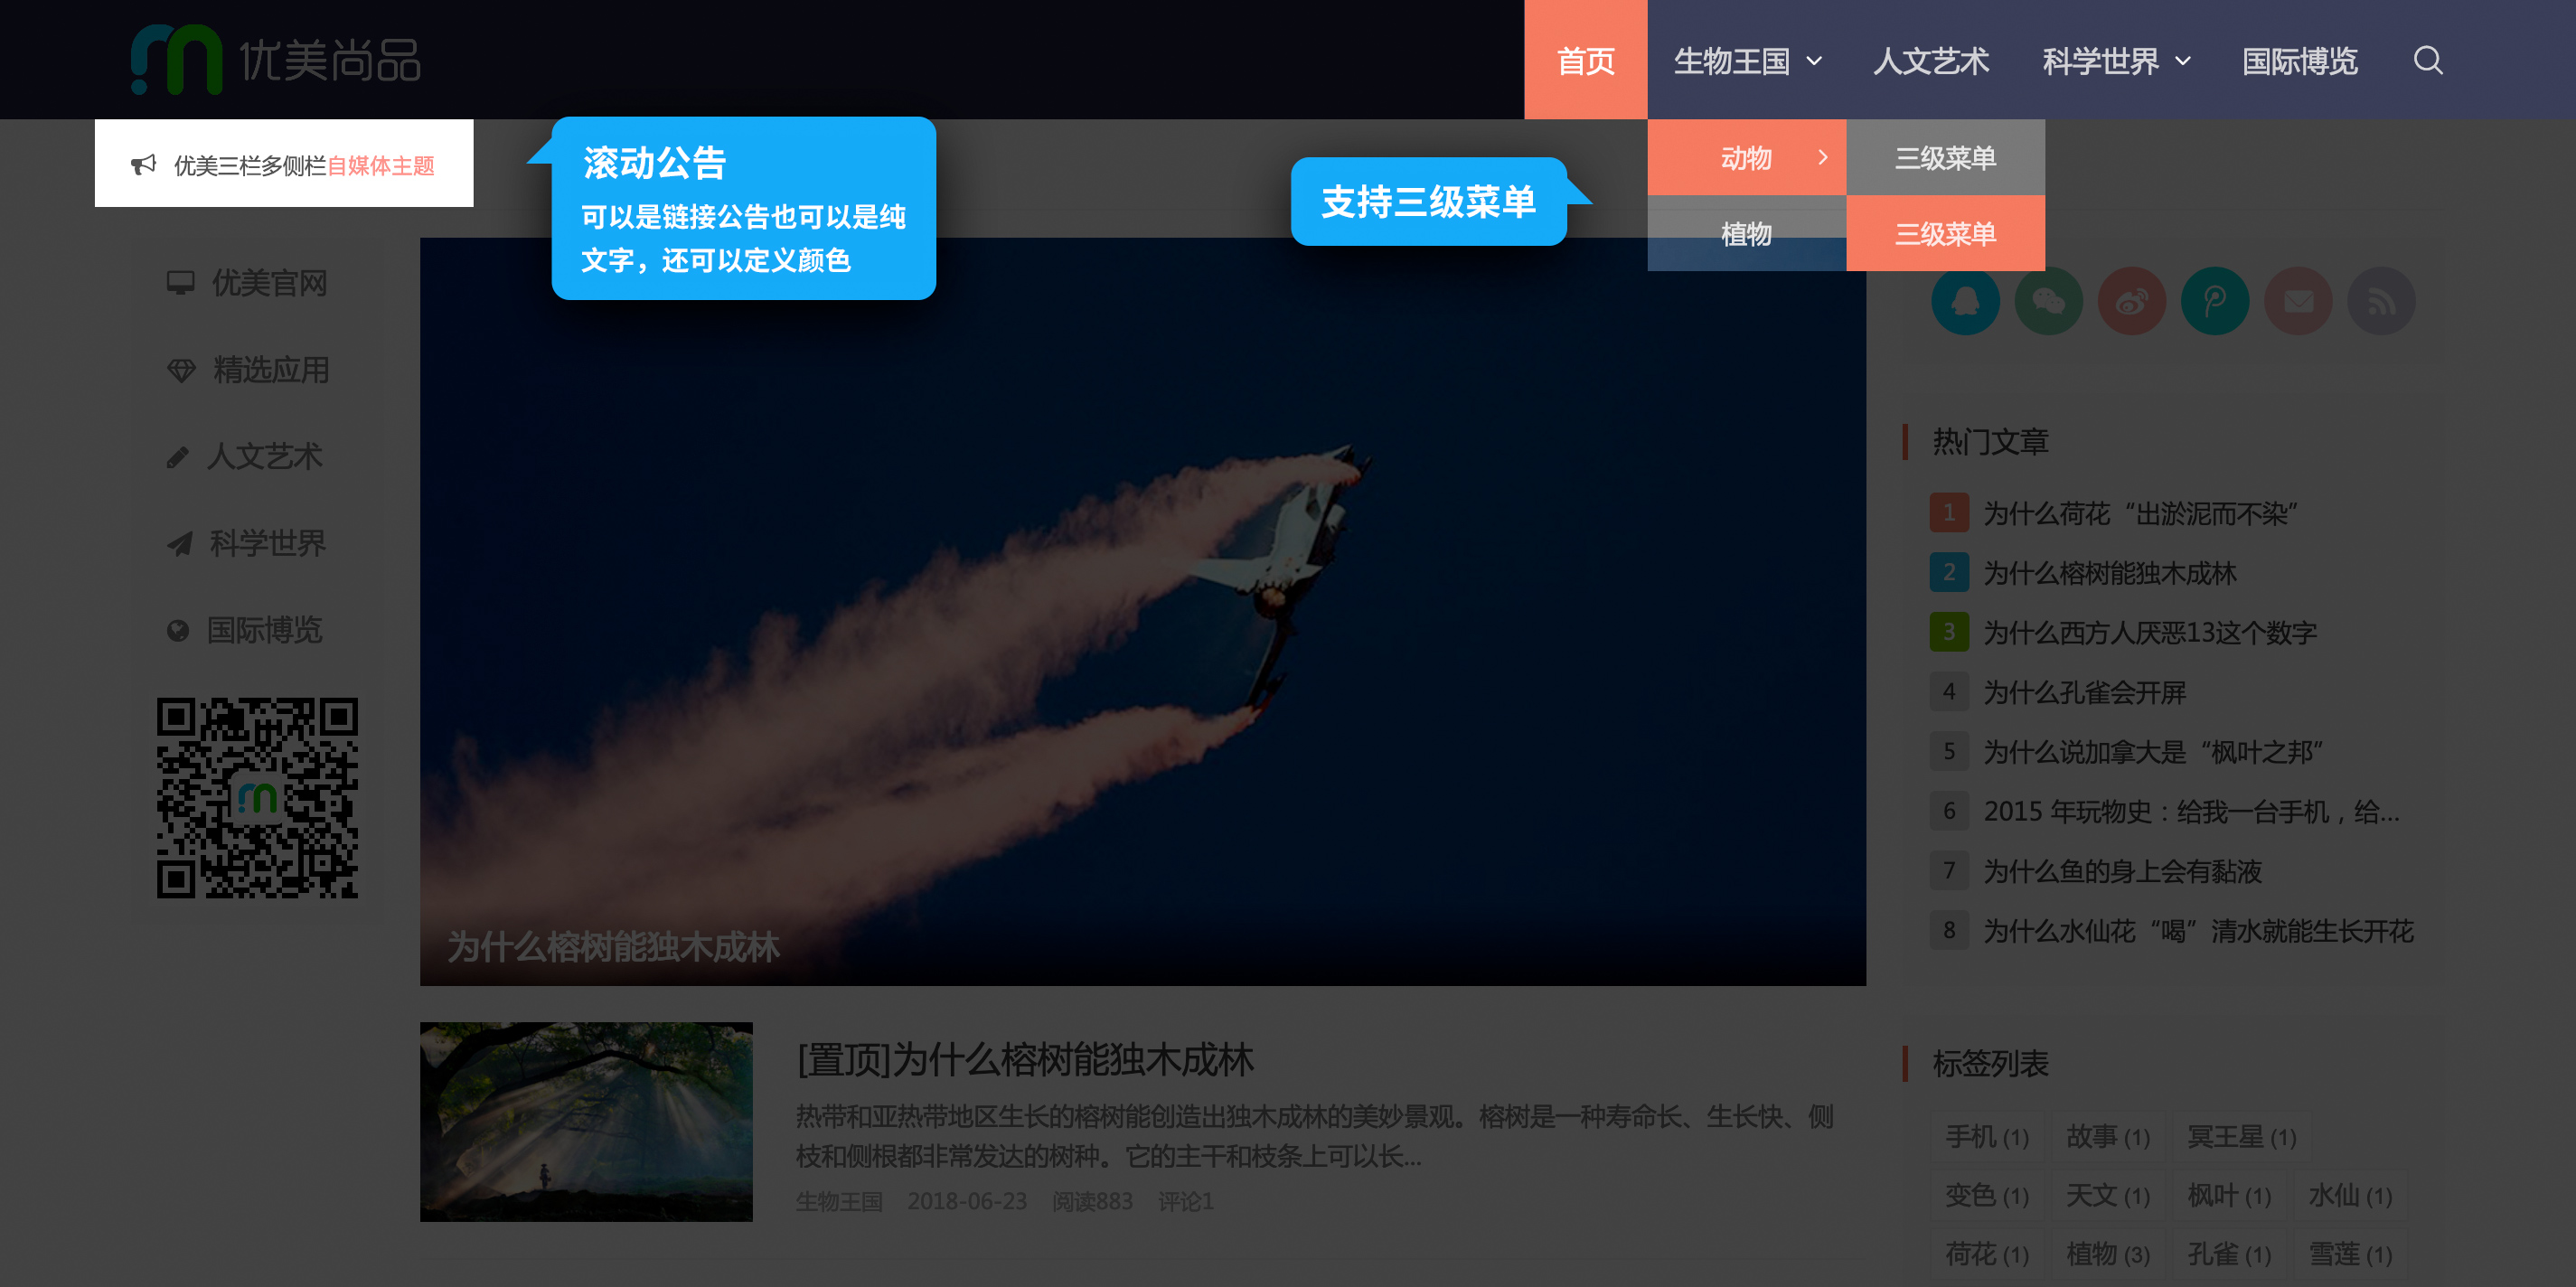Open hot article number 2 为什么榕树能独木成林
This screenshot has width=2576, height=1287.
(2110, 573)
